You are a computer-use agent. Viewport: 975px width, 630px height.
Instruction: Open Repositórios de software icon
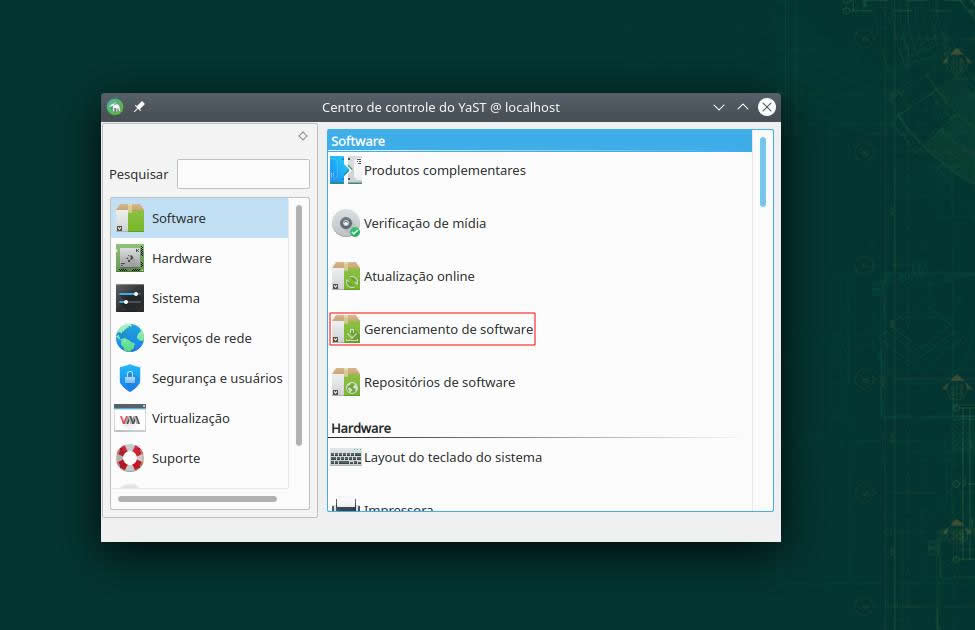(346, 383)
